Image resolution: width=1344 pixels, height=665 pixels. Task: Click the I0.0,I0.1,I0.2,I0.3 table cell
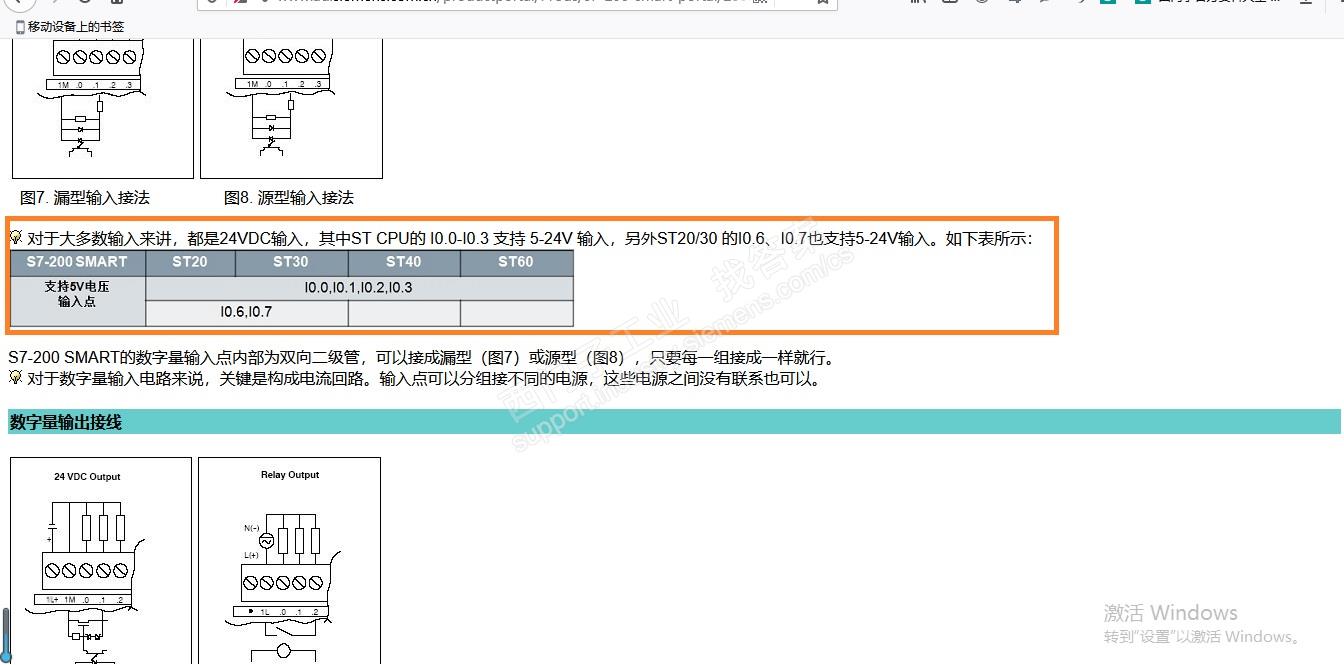point(359,288)
